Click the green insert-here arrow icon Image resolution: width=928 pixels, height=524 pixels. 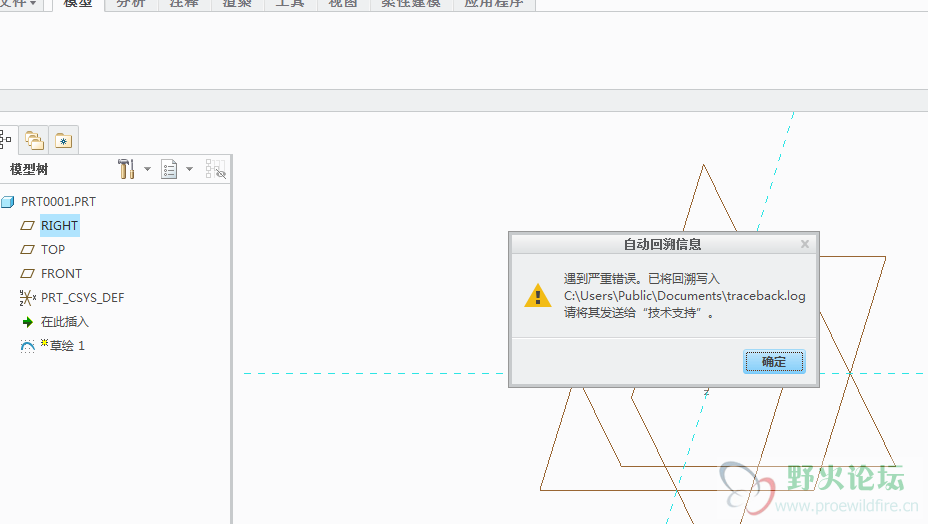tap(27, 322)
